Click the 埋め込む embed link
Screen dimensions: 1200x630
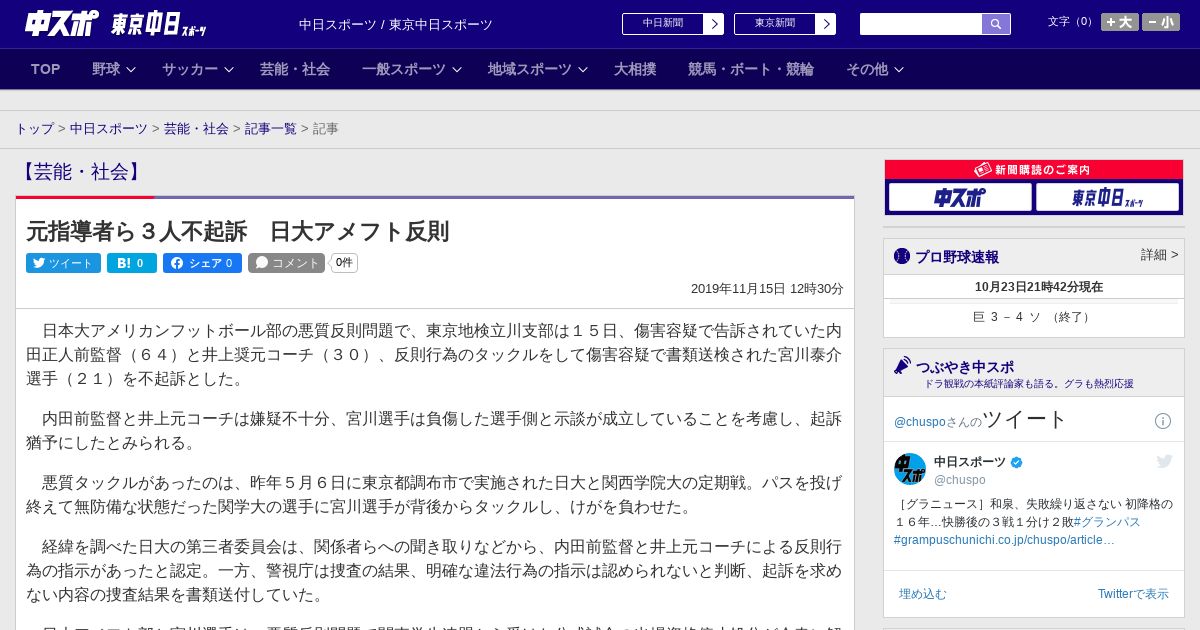coord(922,594)
